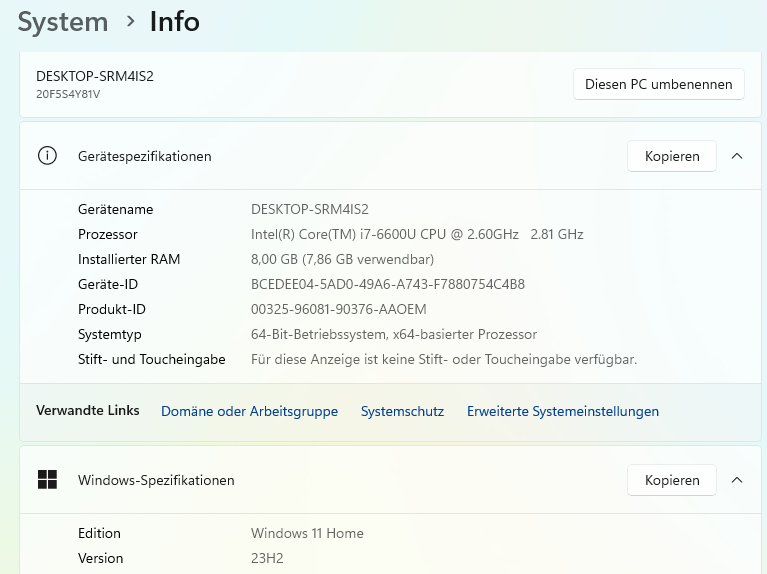Click the Info breadcrumb title
Viewport: 767px width, 574px height.
175,22
